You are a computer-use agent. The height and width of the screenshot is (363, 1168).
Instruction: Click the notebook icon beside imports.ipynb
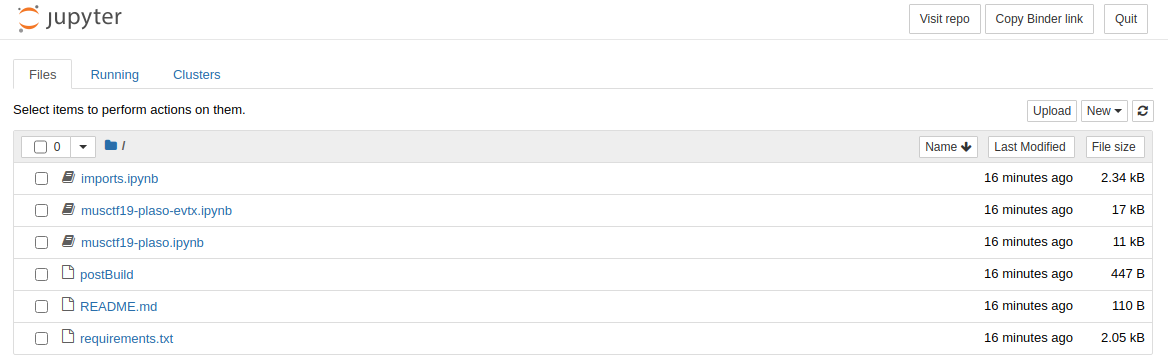click(x=68, y=178)
